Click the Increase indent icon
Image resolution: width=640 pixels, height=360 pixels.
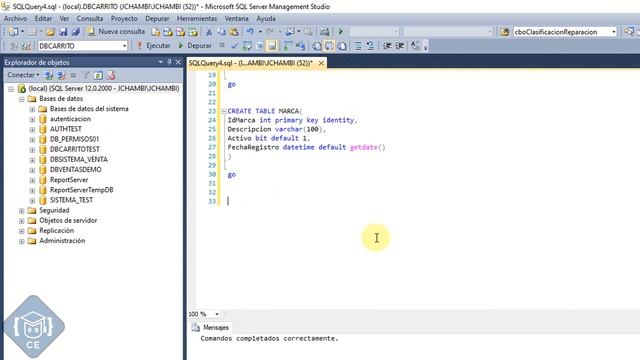(400, 46)
